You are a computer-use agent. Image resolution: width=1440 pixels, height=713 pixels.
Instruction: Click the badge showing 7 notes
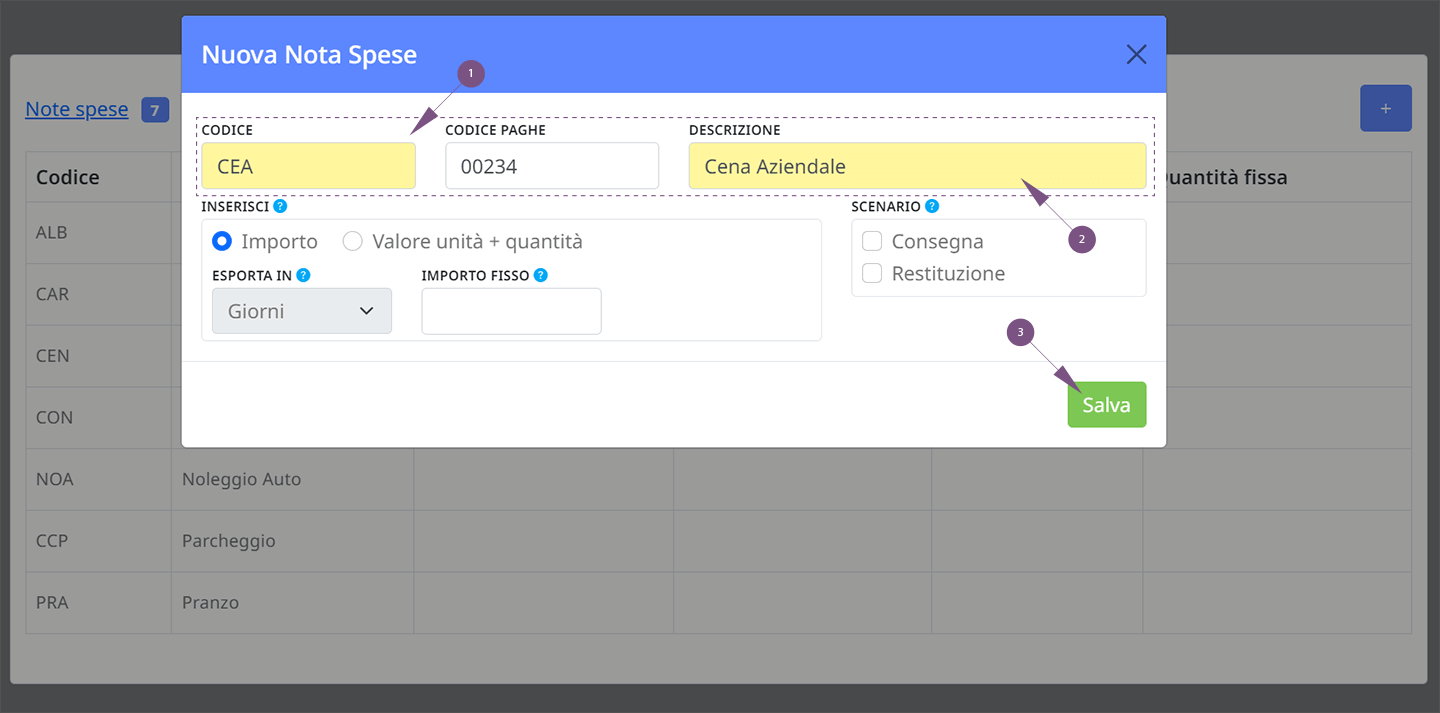[155, 110]
